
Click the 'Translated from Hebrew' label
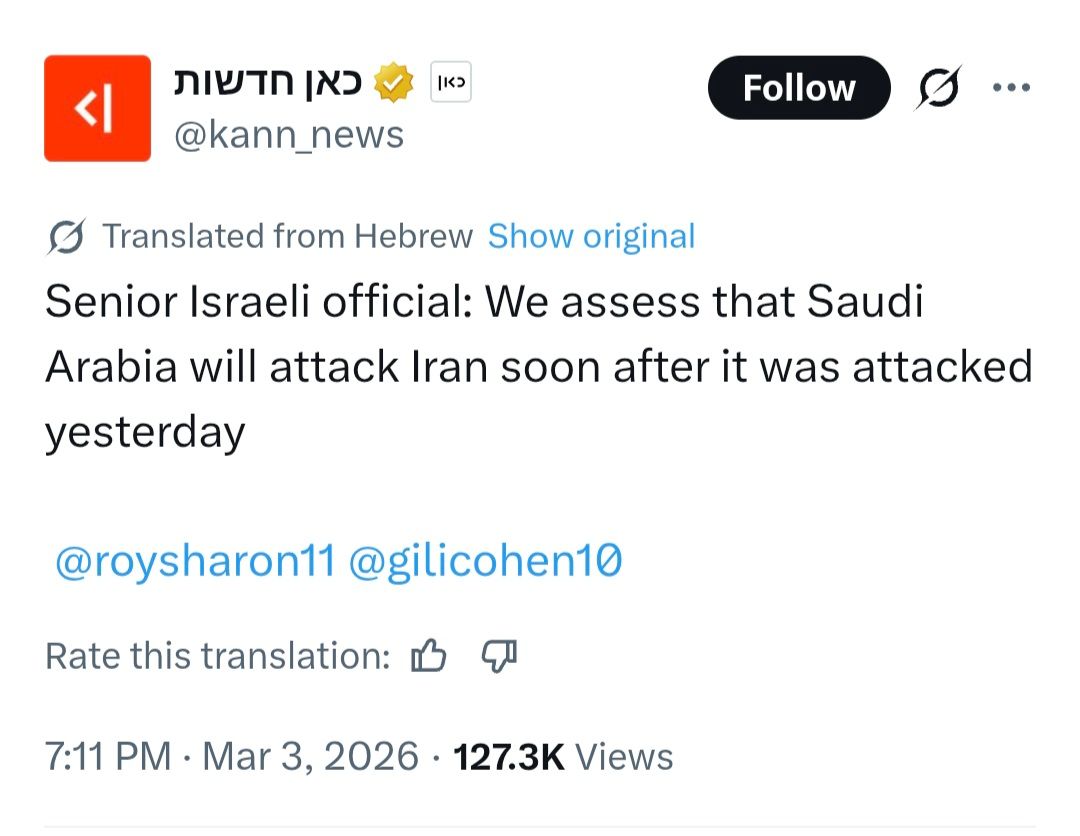[288, 237]
